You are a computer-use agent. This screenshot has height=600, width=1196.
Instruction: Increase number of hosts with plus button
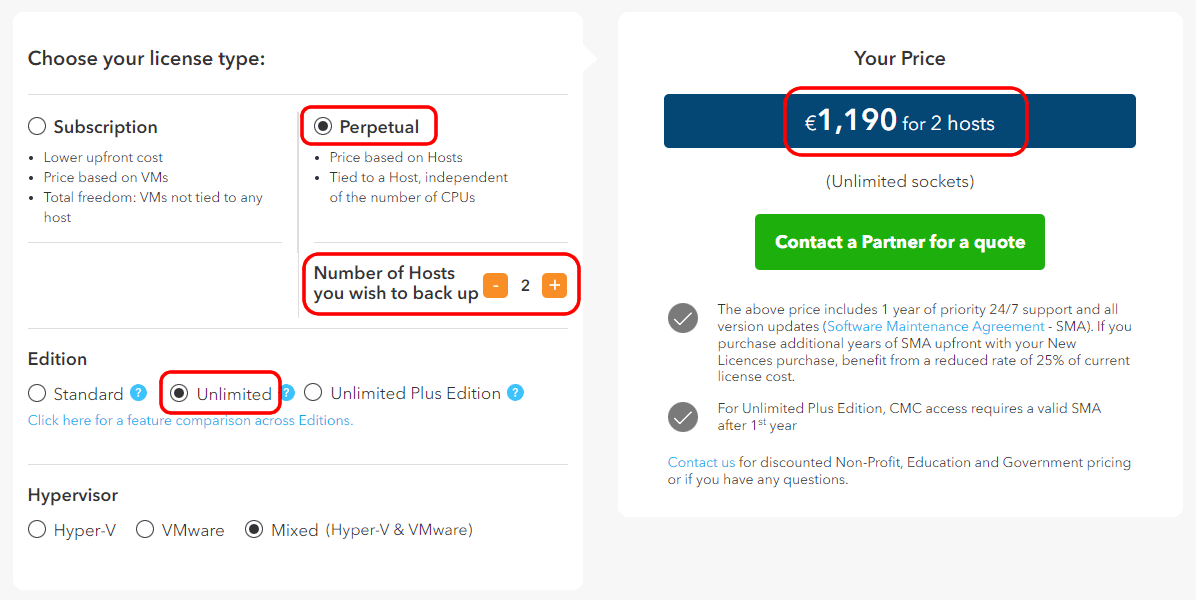[x=555, y=286]
